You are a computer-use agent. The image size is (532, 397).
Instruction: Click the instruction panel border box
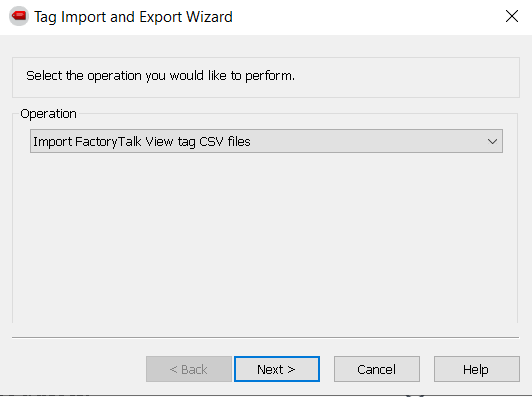pos(266,77)
